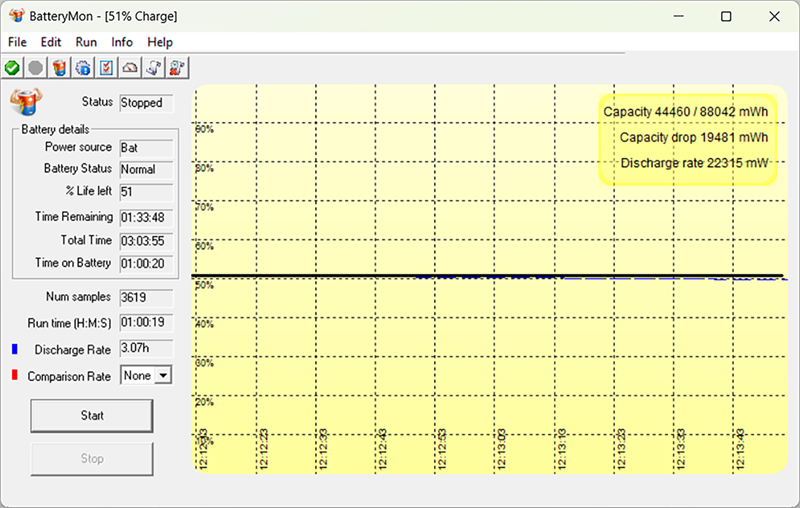
Task: Click the Start button
Action: tap(92, 416)
